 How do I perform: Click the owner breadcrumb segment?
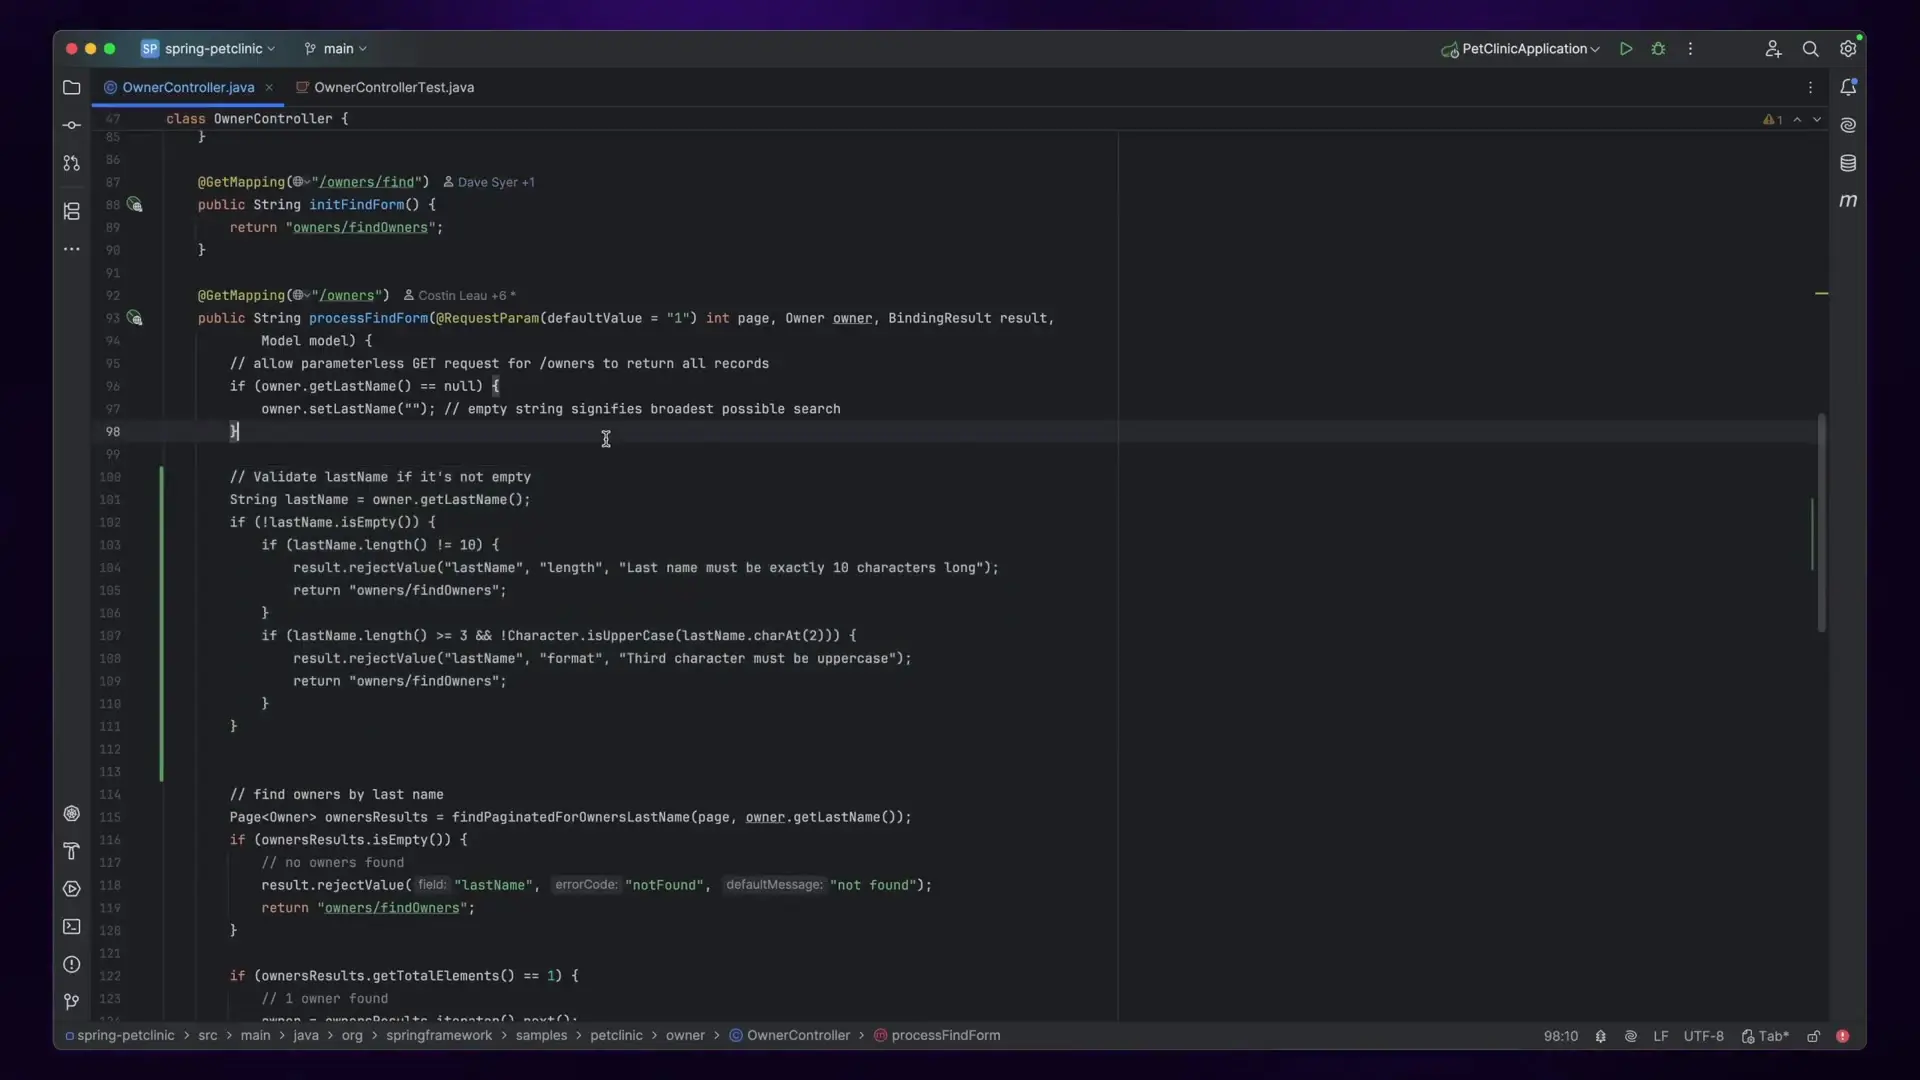[x=685, y=1036]
